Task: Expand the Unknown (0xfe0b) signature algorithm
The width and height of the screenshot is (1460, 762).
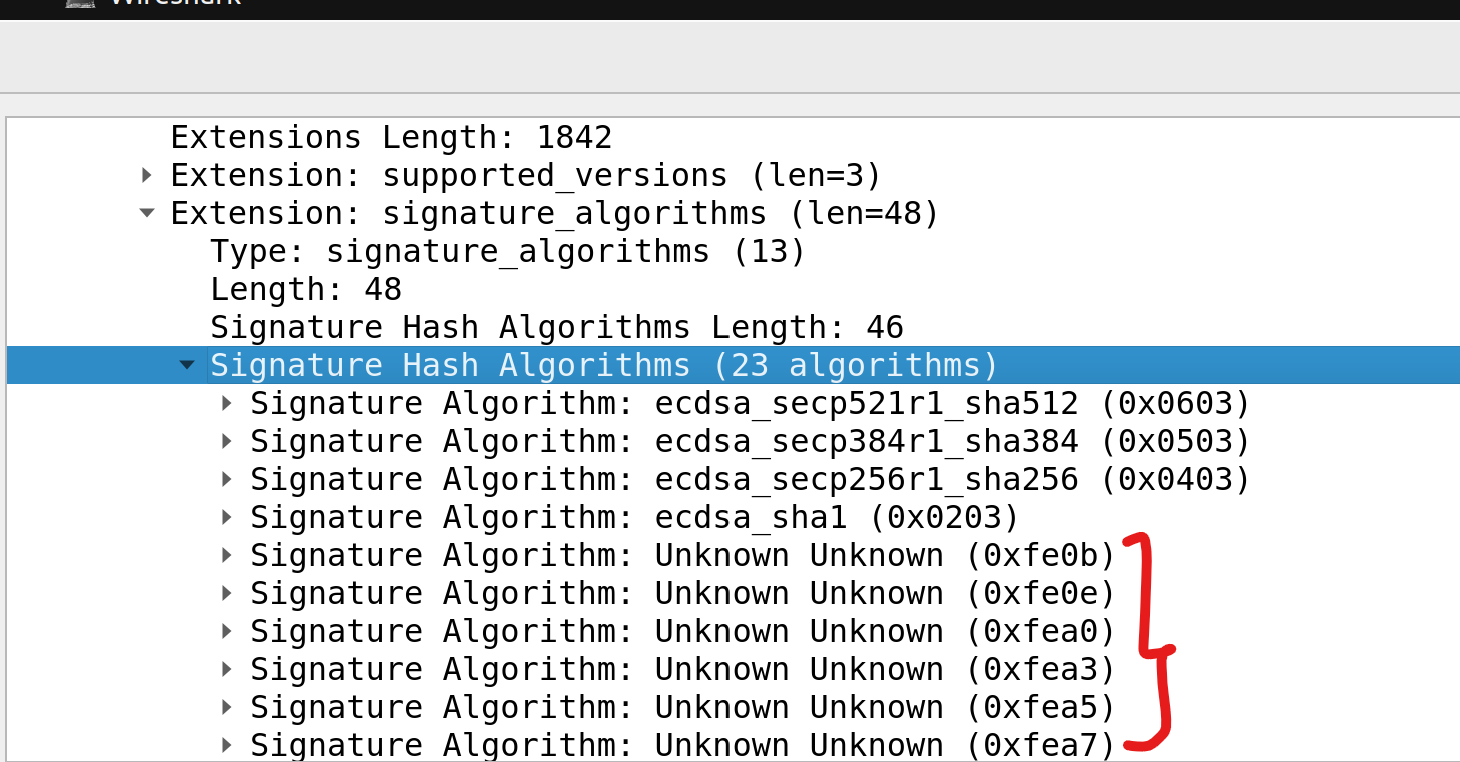Action: pyautogui.click(x=228, y=555)
